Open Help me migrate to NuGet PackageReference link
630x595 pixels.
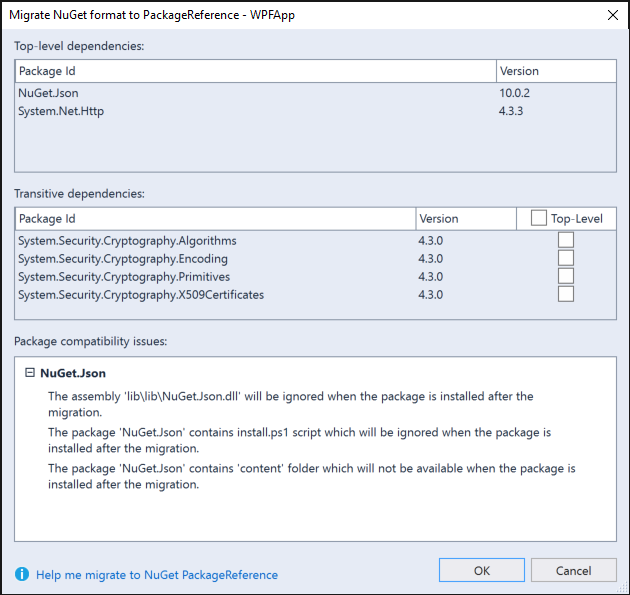coord(157,575)
